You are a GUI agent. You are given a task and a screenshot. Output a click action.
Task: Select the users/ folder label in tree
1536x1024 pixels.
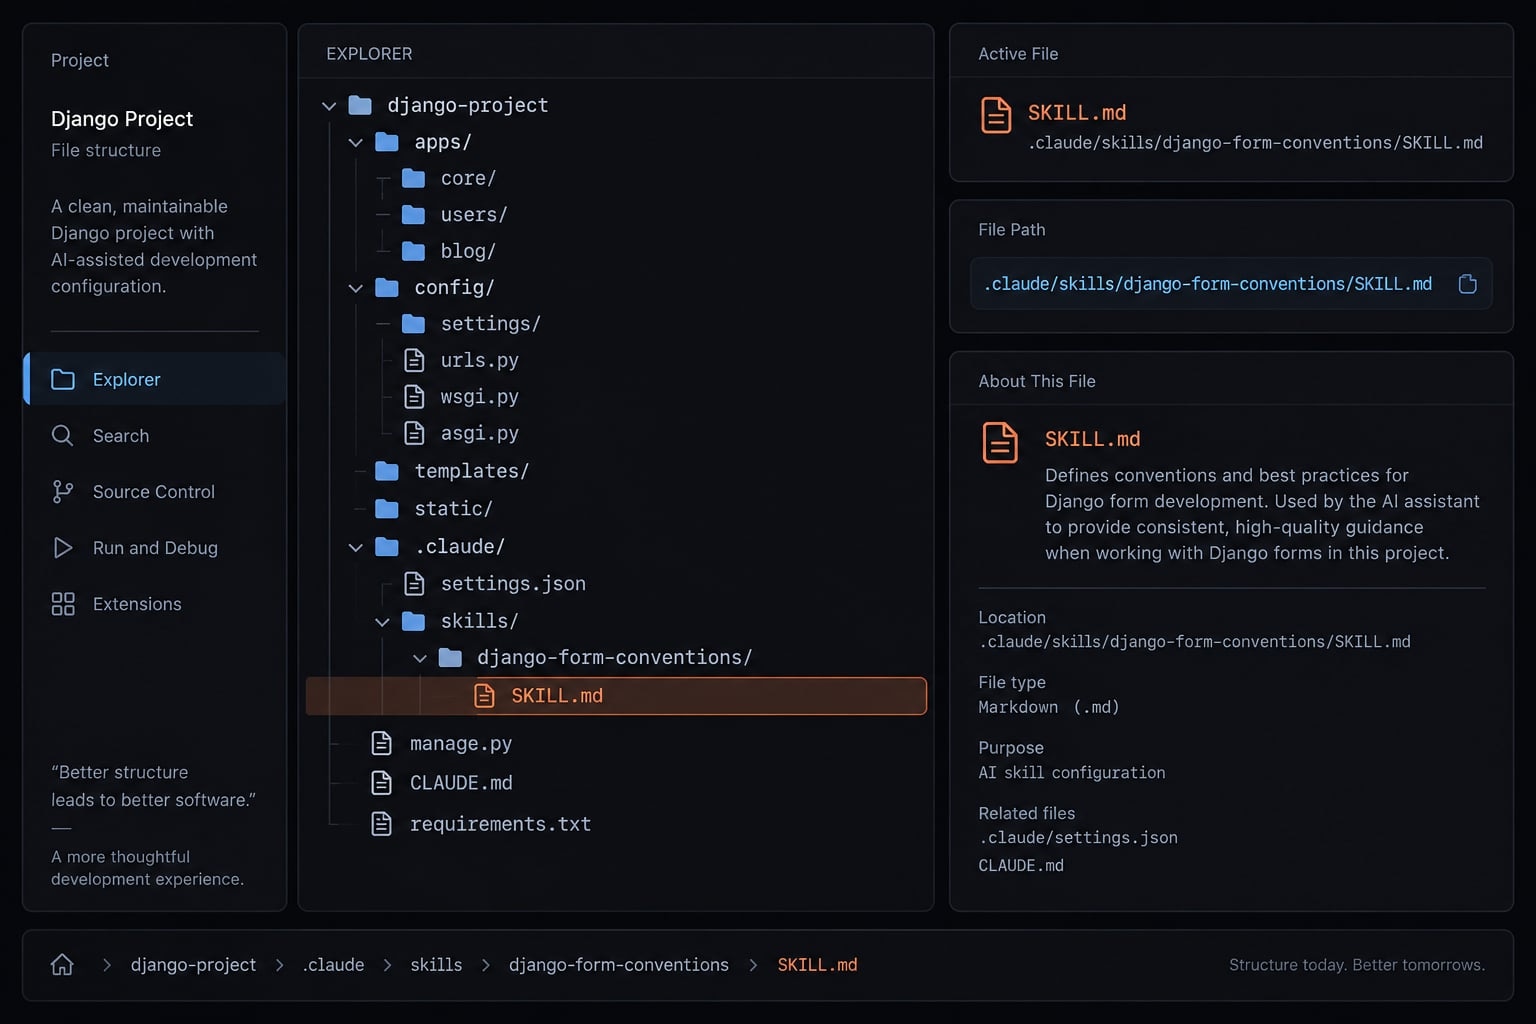pyautogui.click(x=474, y=214)
